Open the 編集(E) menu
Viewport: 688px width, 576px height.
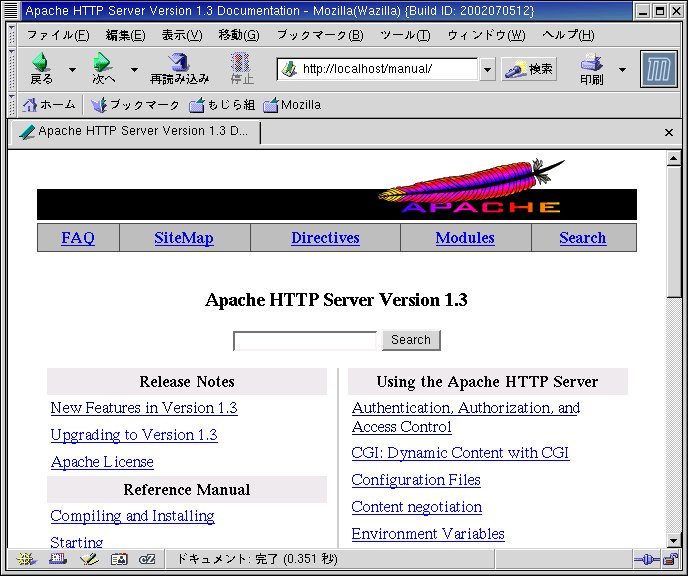(125, 35)
